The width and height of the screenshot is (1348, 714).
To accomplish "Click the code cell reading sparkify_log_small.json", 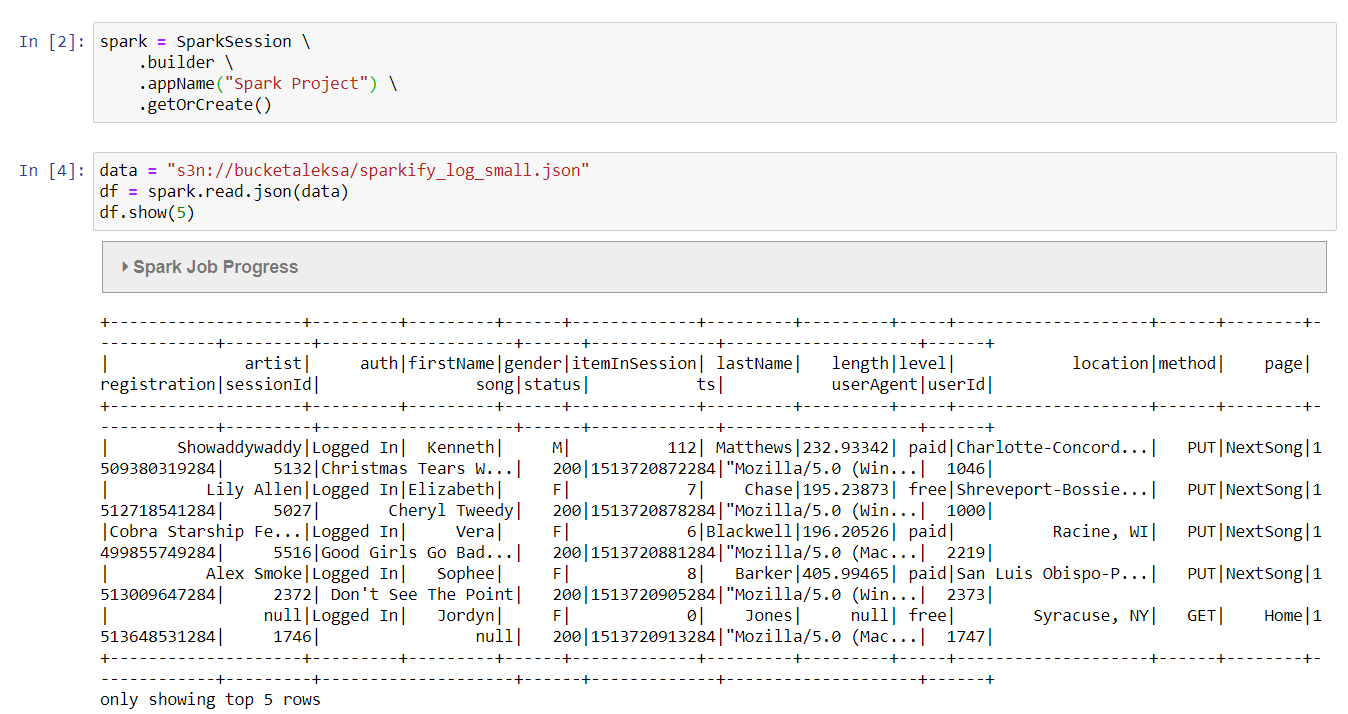I will [x=714, y=192].
